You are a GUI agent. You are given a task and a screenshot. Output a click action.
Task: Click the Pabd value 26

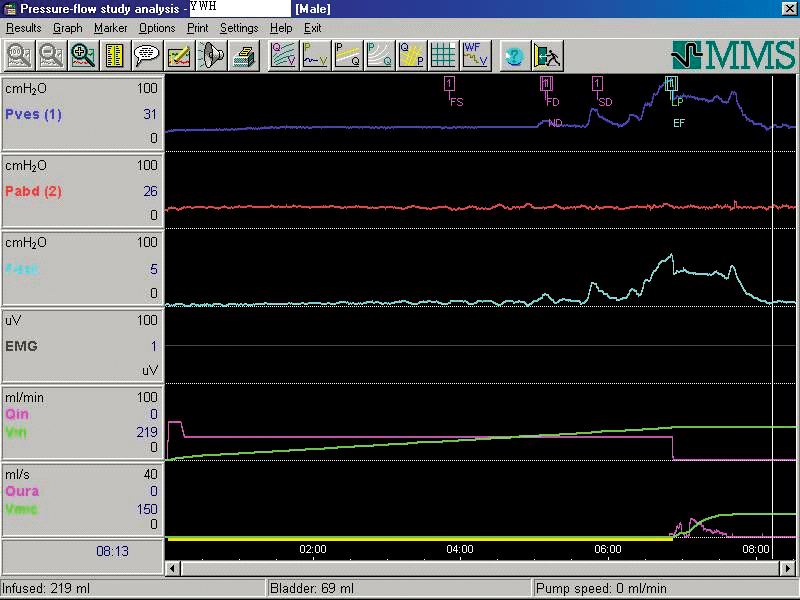tap(150, 192)
